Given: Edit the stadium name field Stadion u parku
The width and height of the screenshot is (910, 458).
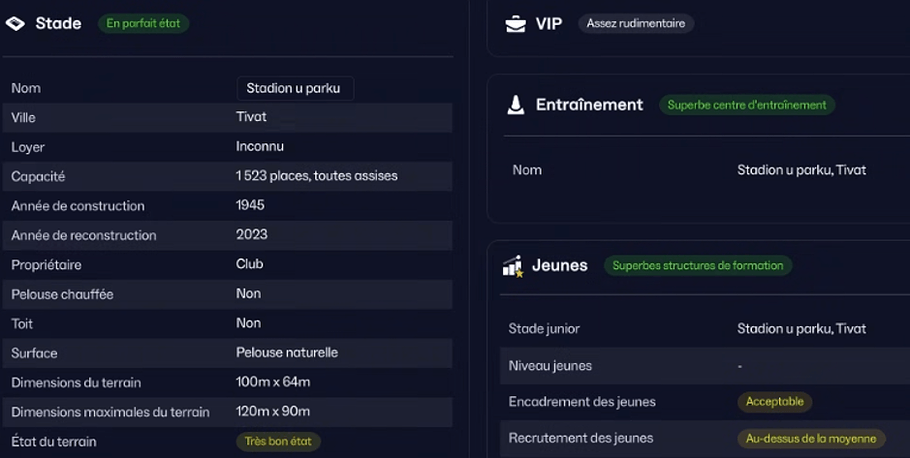Looking at the screenshot, I should (x=295, y=88).
